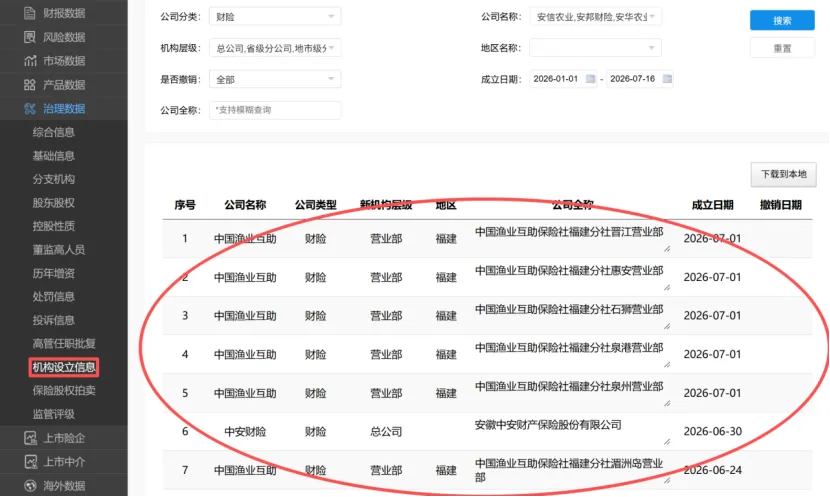The image size is (830, 497).
Task: Open the 公司名称 dropdown
Action: click(x=596, y=16)
